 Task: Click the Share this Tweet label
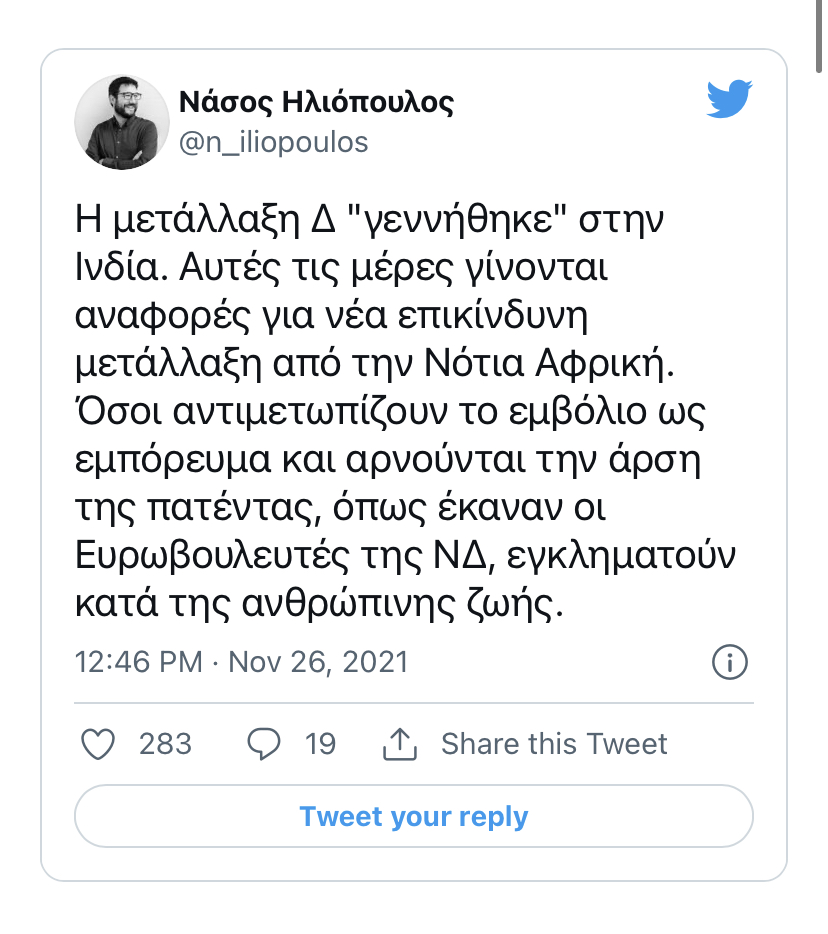[554, 744]
